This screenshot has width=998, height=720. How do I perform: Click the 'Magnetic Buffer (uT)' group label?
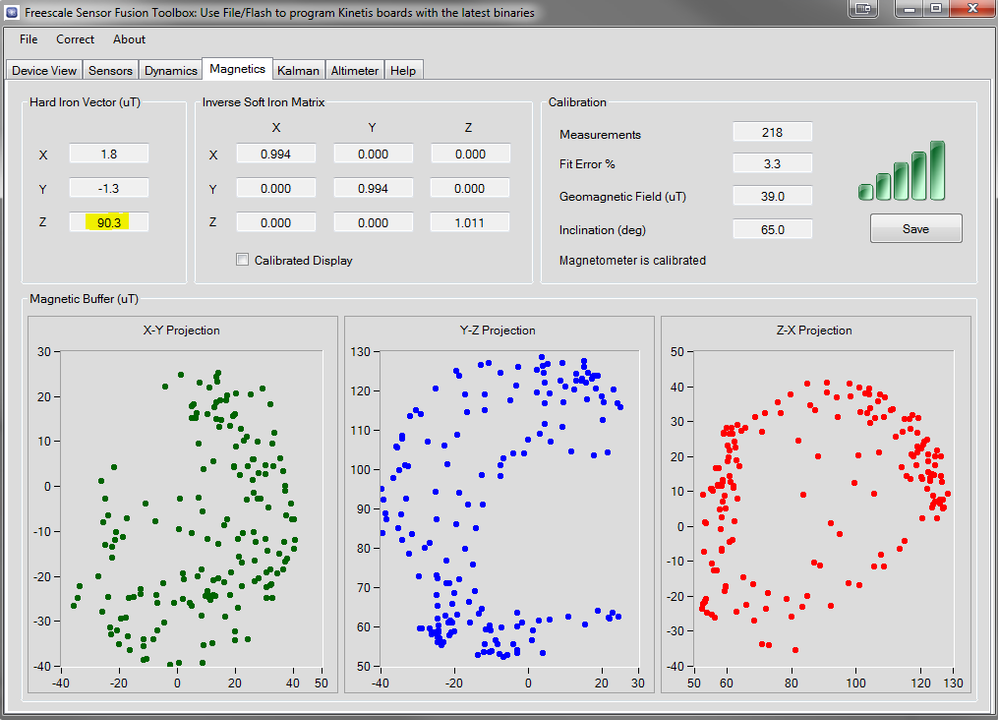point(84,299)
